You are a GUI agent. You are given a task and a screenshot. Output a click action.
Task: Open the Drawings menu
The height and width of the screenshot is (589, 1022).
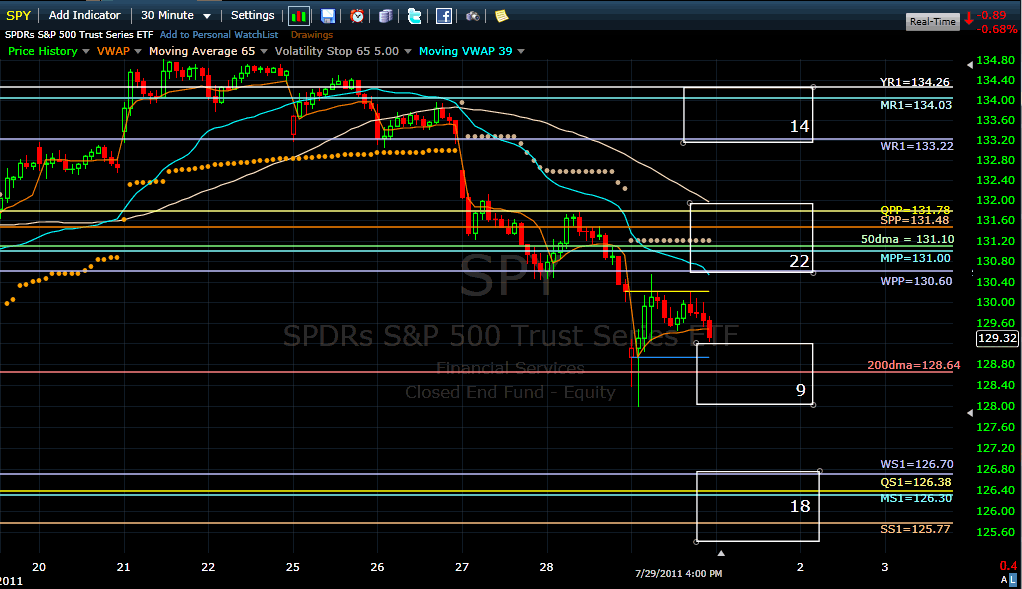312,35
